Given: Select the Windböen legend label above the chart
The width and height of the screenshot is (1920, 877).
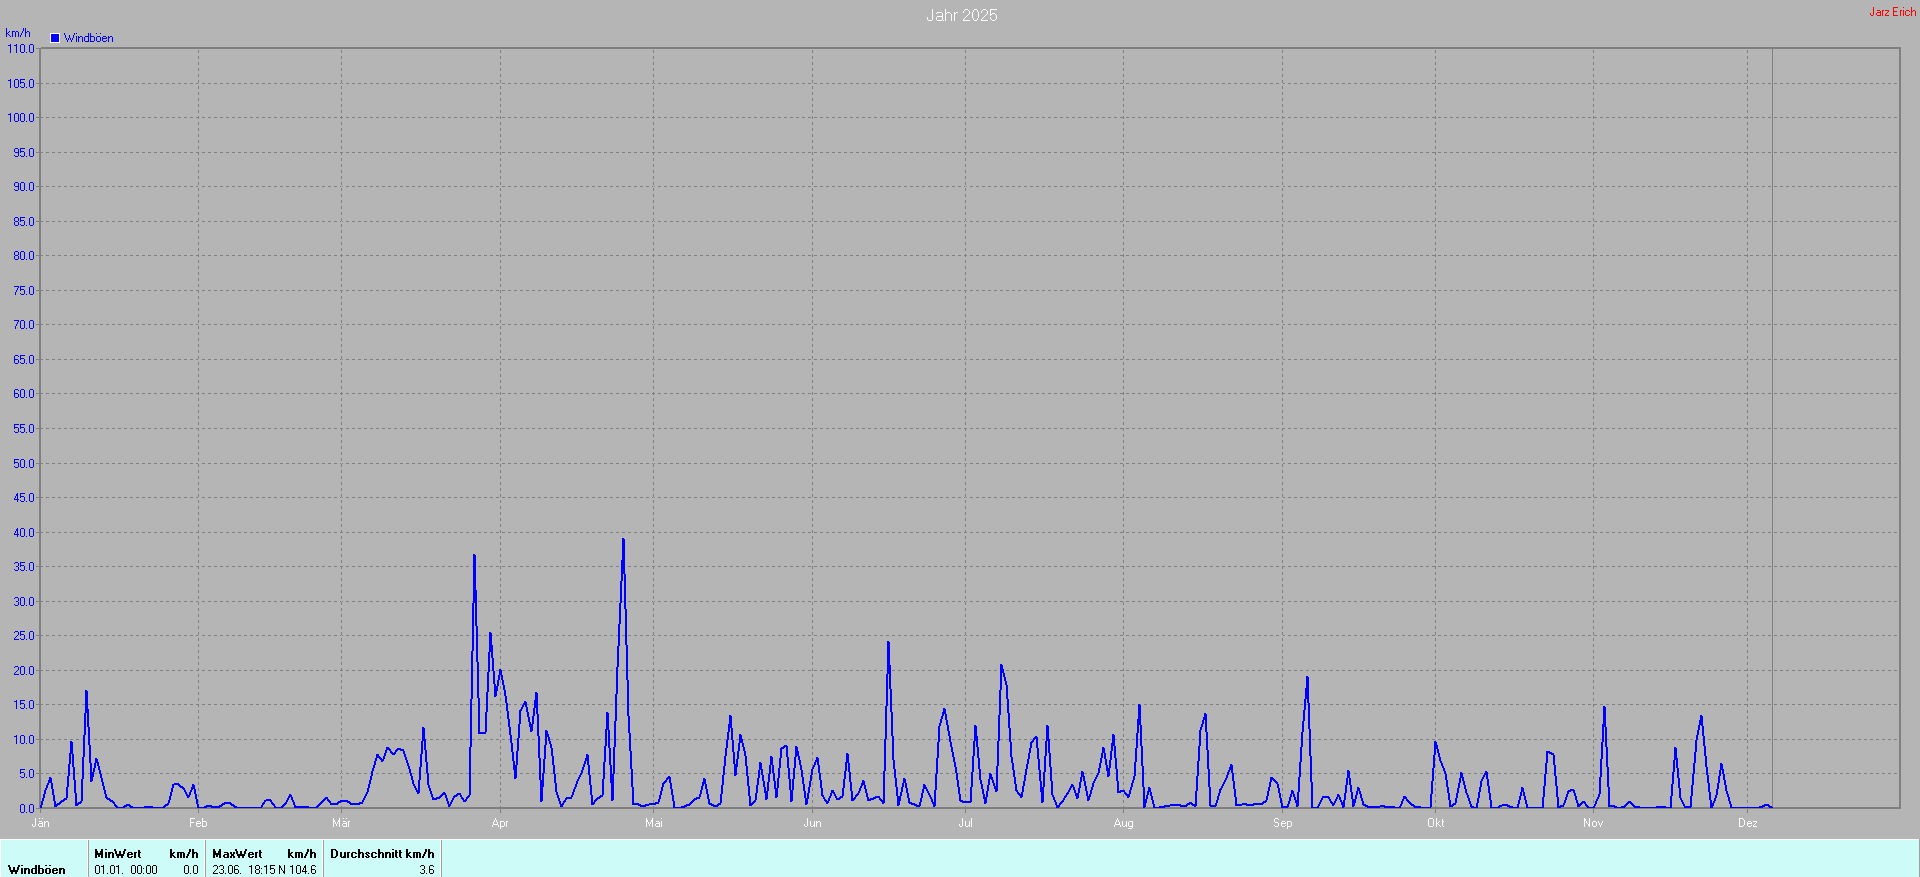Looking at the screenshot, I should click(x=89, y=38).
